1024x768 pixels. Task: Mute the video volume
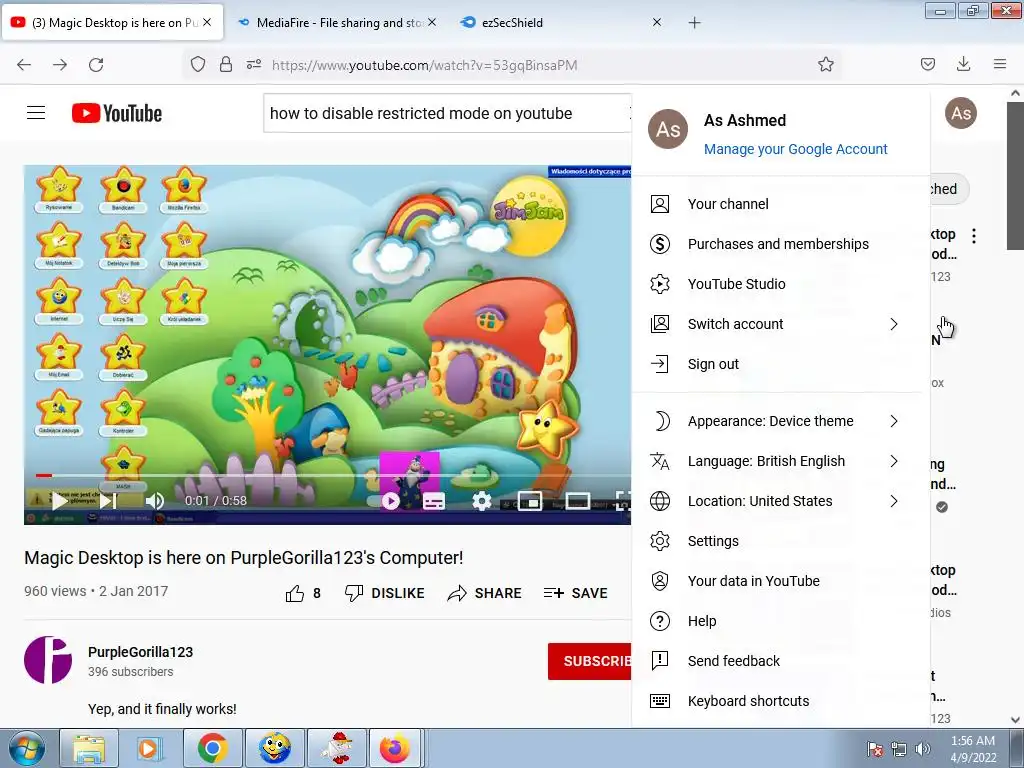tap(155, 501)
